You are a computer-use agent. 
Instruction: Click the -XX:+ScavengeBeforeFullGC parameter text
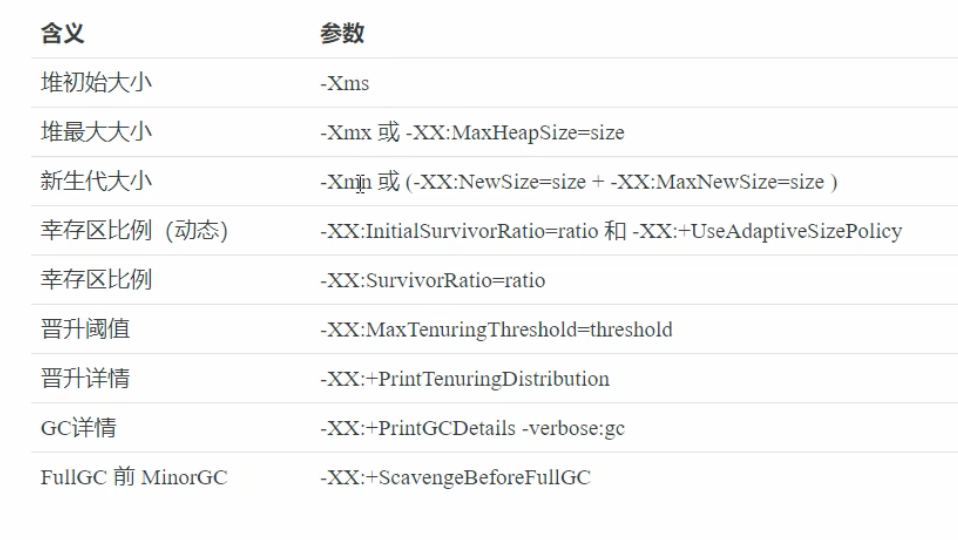455,479
